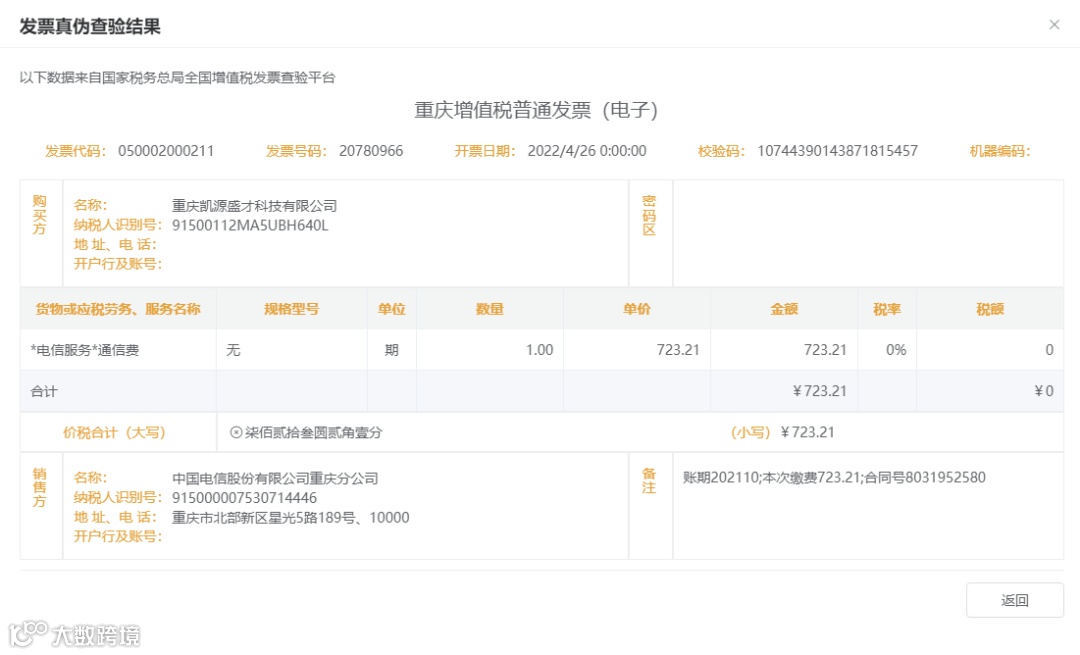Click the 金额 column header

tap(784, 309)
